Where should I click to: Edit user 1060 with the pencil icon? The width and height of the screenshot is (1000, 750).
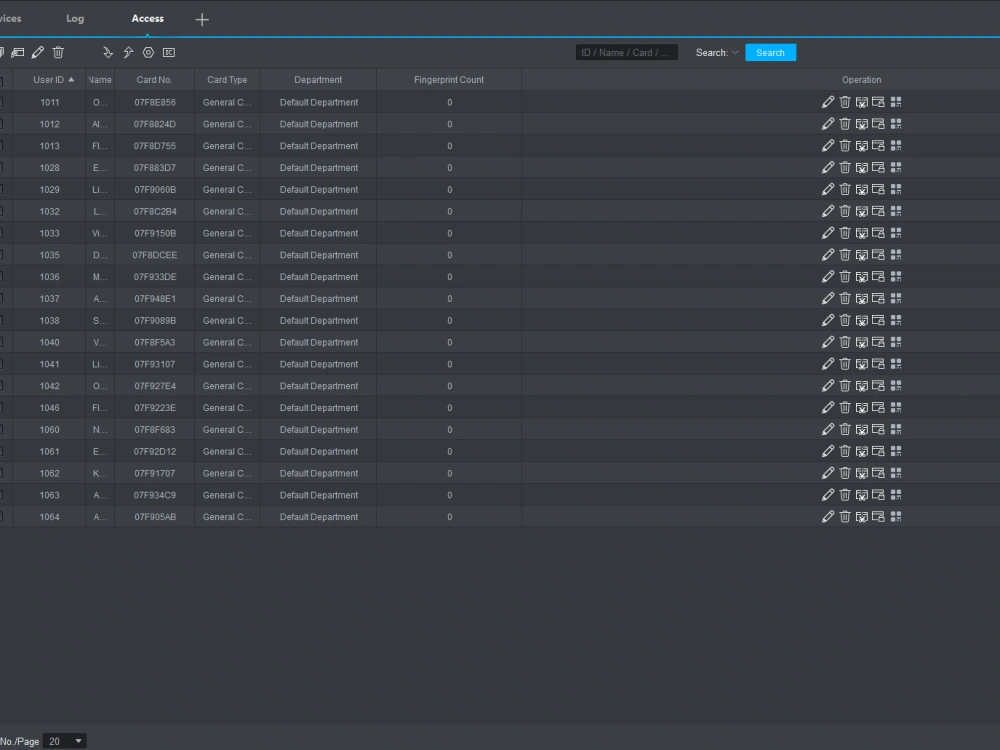828,429
